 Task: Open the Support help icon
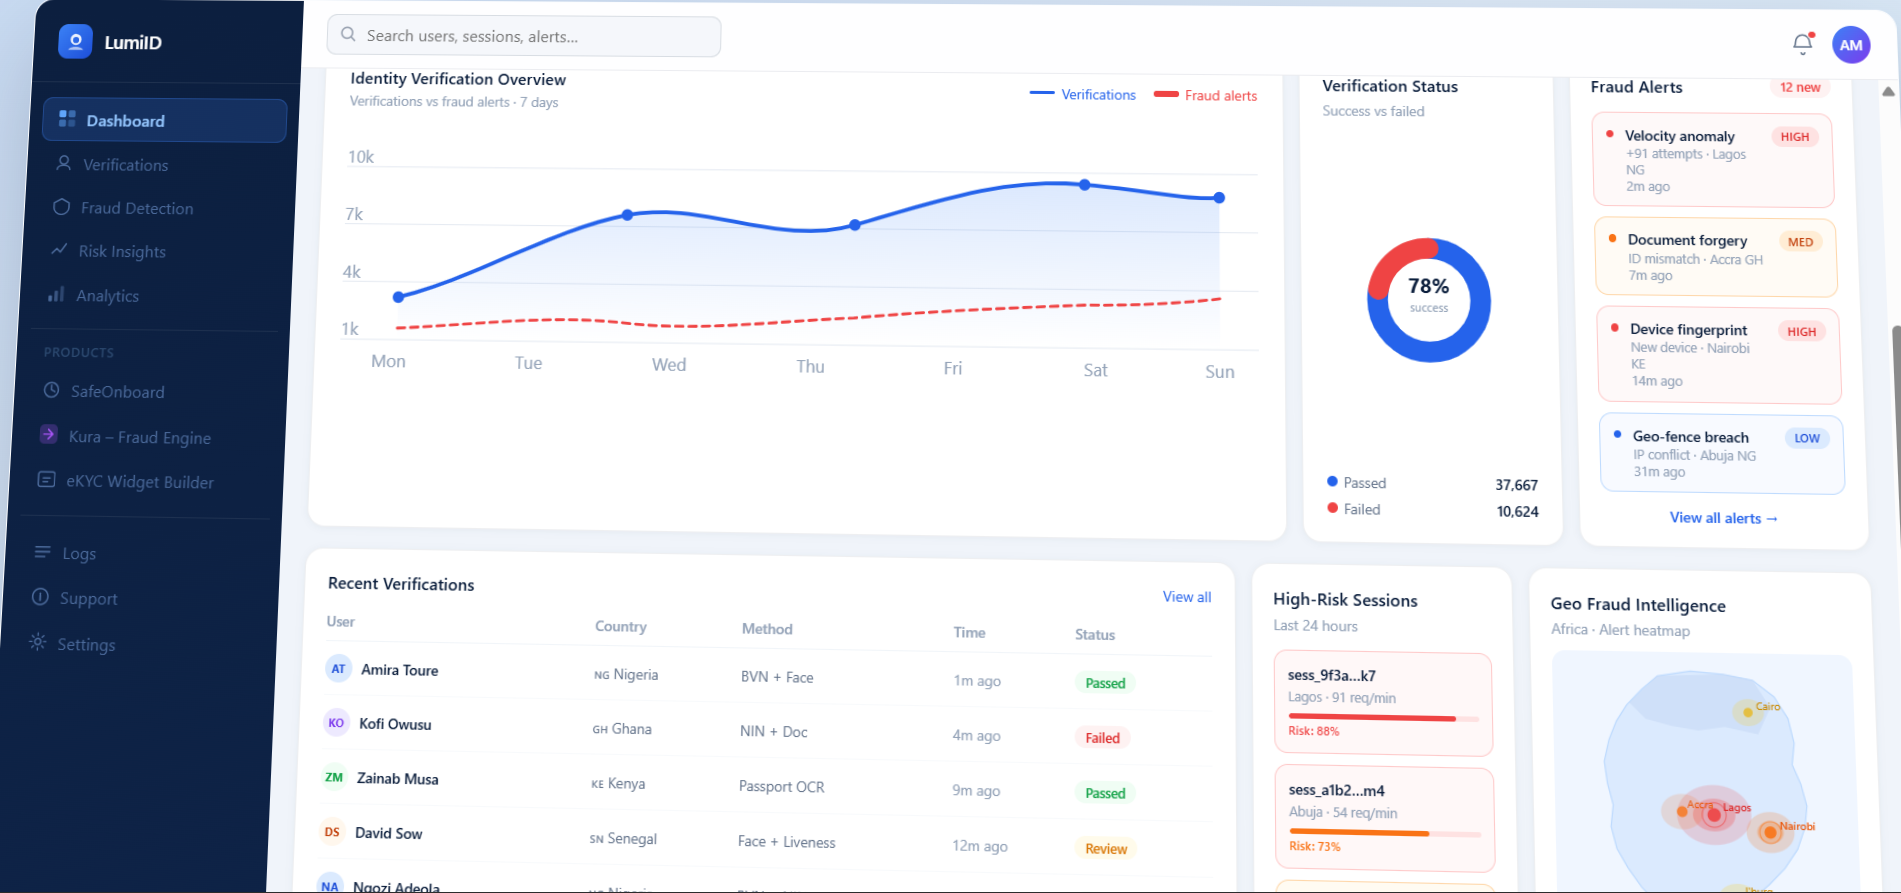point(40,597)
